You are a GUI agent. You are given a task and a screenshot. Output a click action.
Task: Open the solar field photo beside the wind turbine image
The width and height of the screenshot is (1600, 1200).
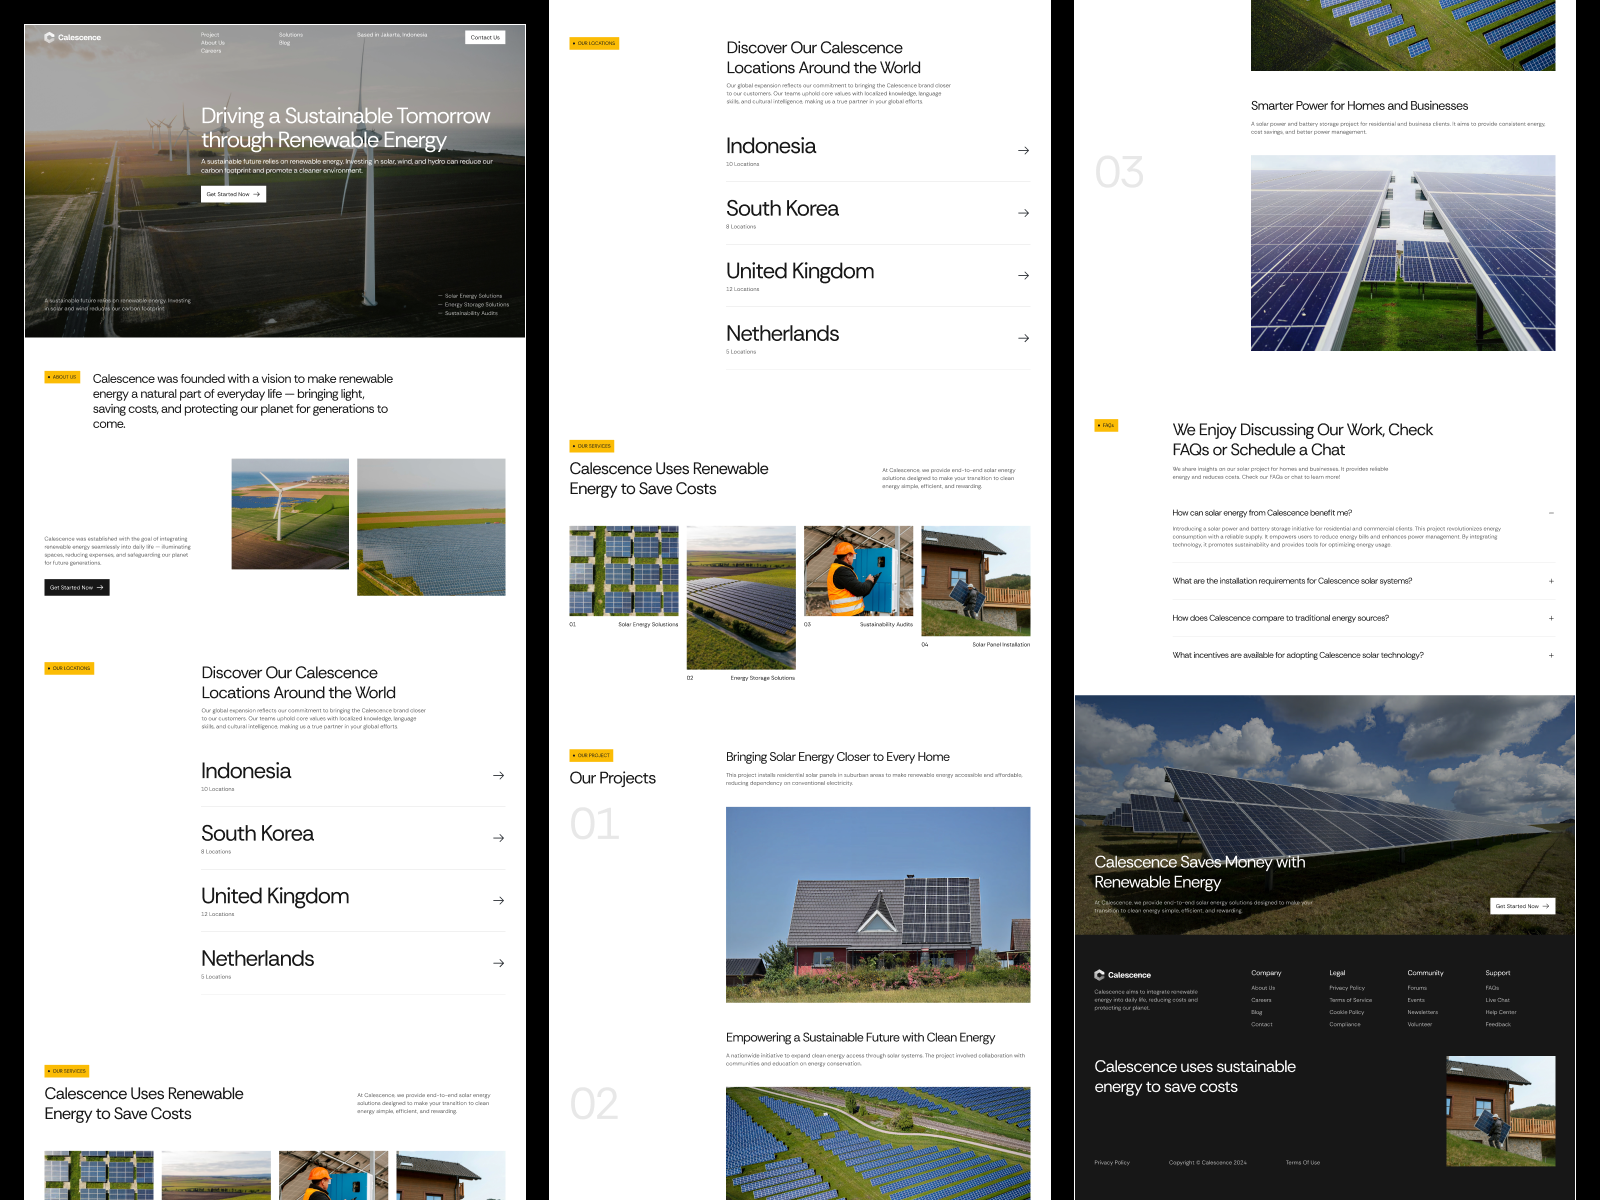[431, 527]
